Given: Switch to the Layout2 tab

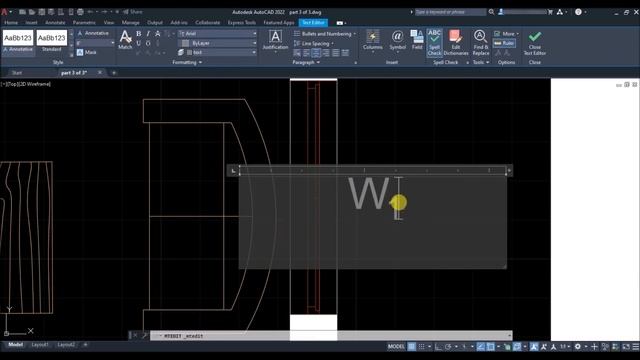Looking at the screenshot, I should tap(66, 345).
